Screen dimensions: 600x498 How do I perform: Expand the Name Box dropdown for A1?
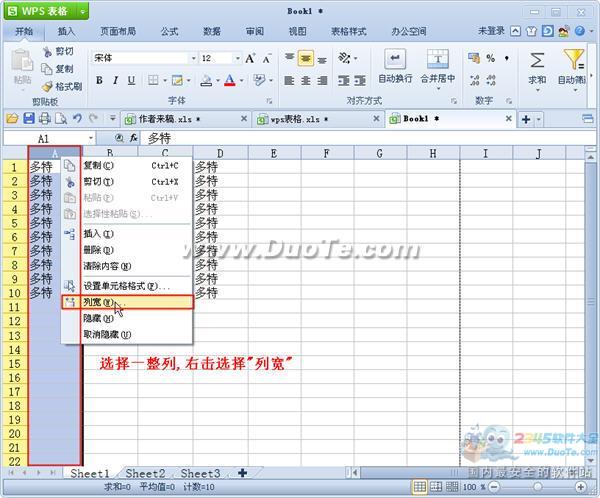[91, 138]
